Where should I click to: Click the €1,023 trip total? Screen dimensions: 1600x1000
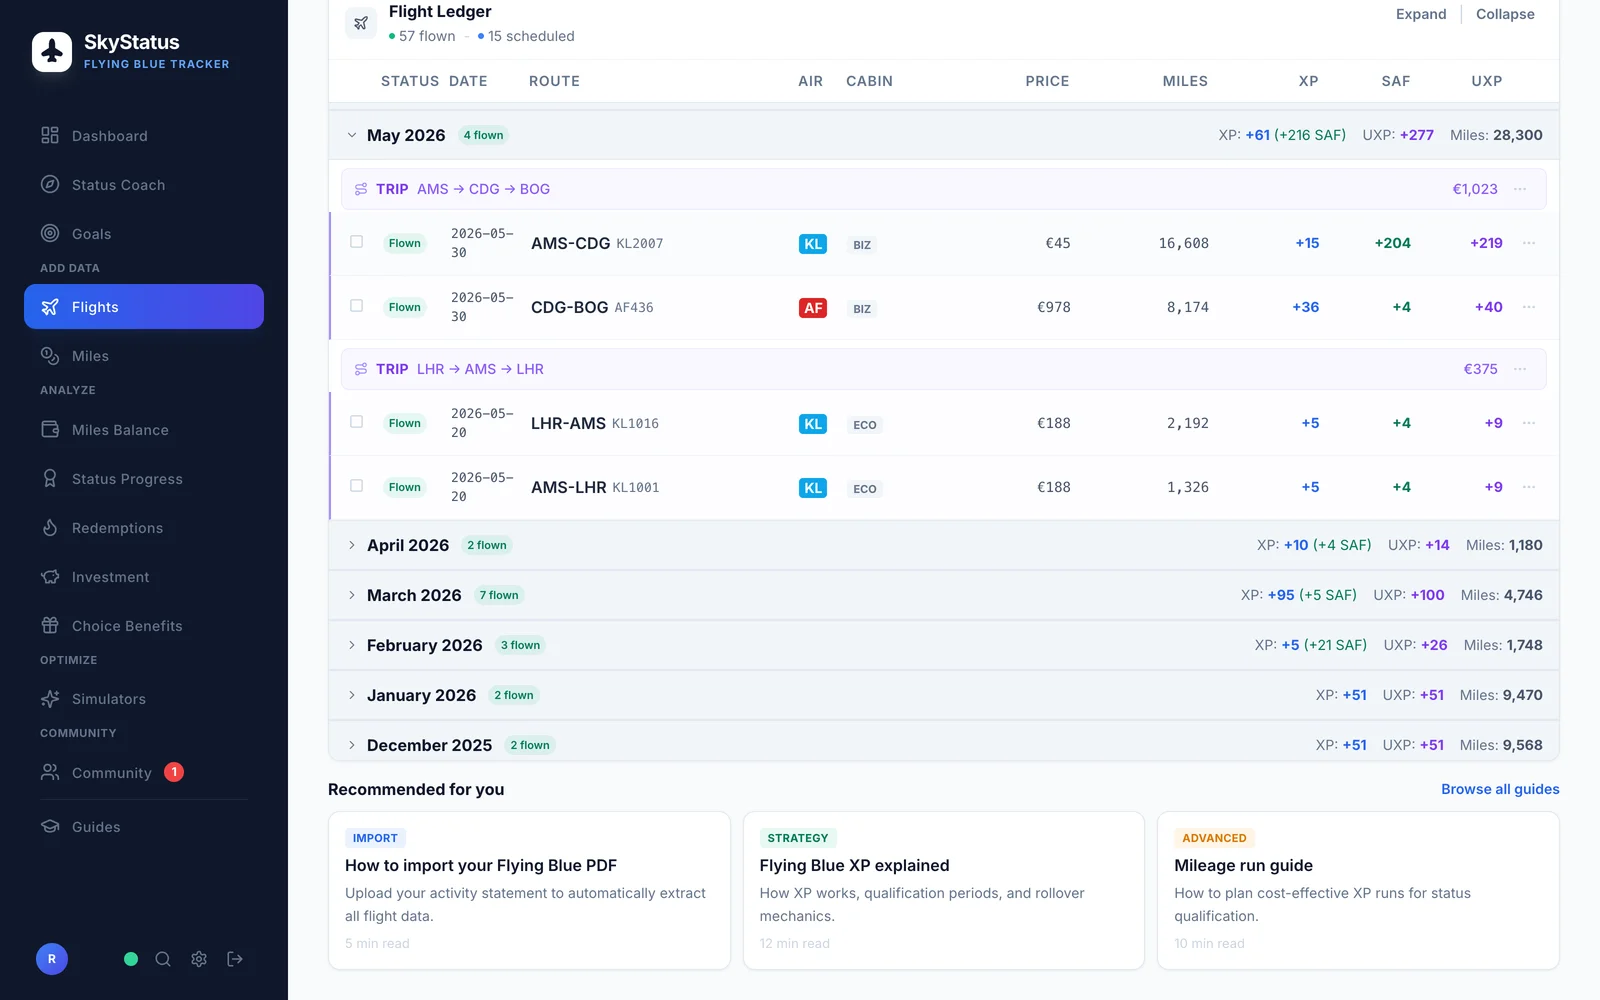point(1475,189)
